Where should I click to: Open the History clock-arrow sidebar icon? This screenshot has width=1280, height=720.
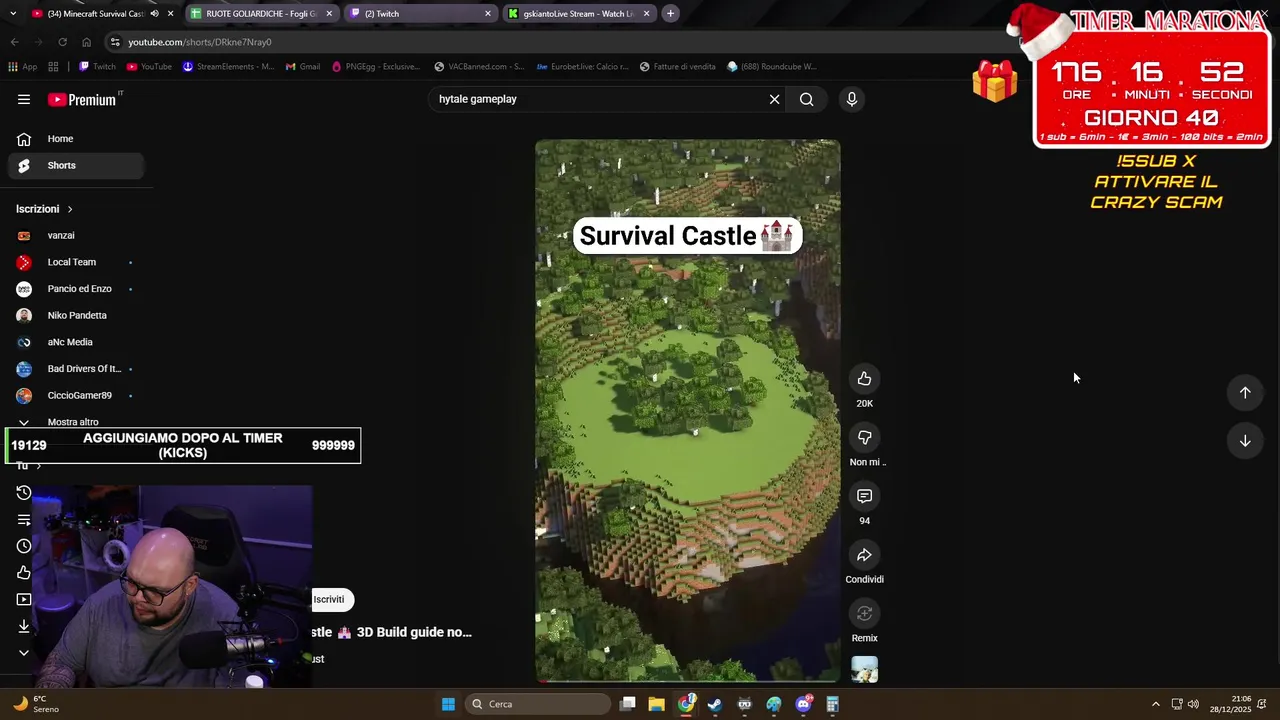tap(24, 493)
